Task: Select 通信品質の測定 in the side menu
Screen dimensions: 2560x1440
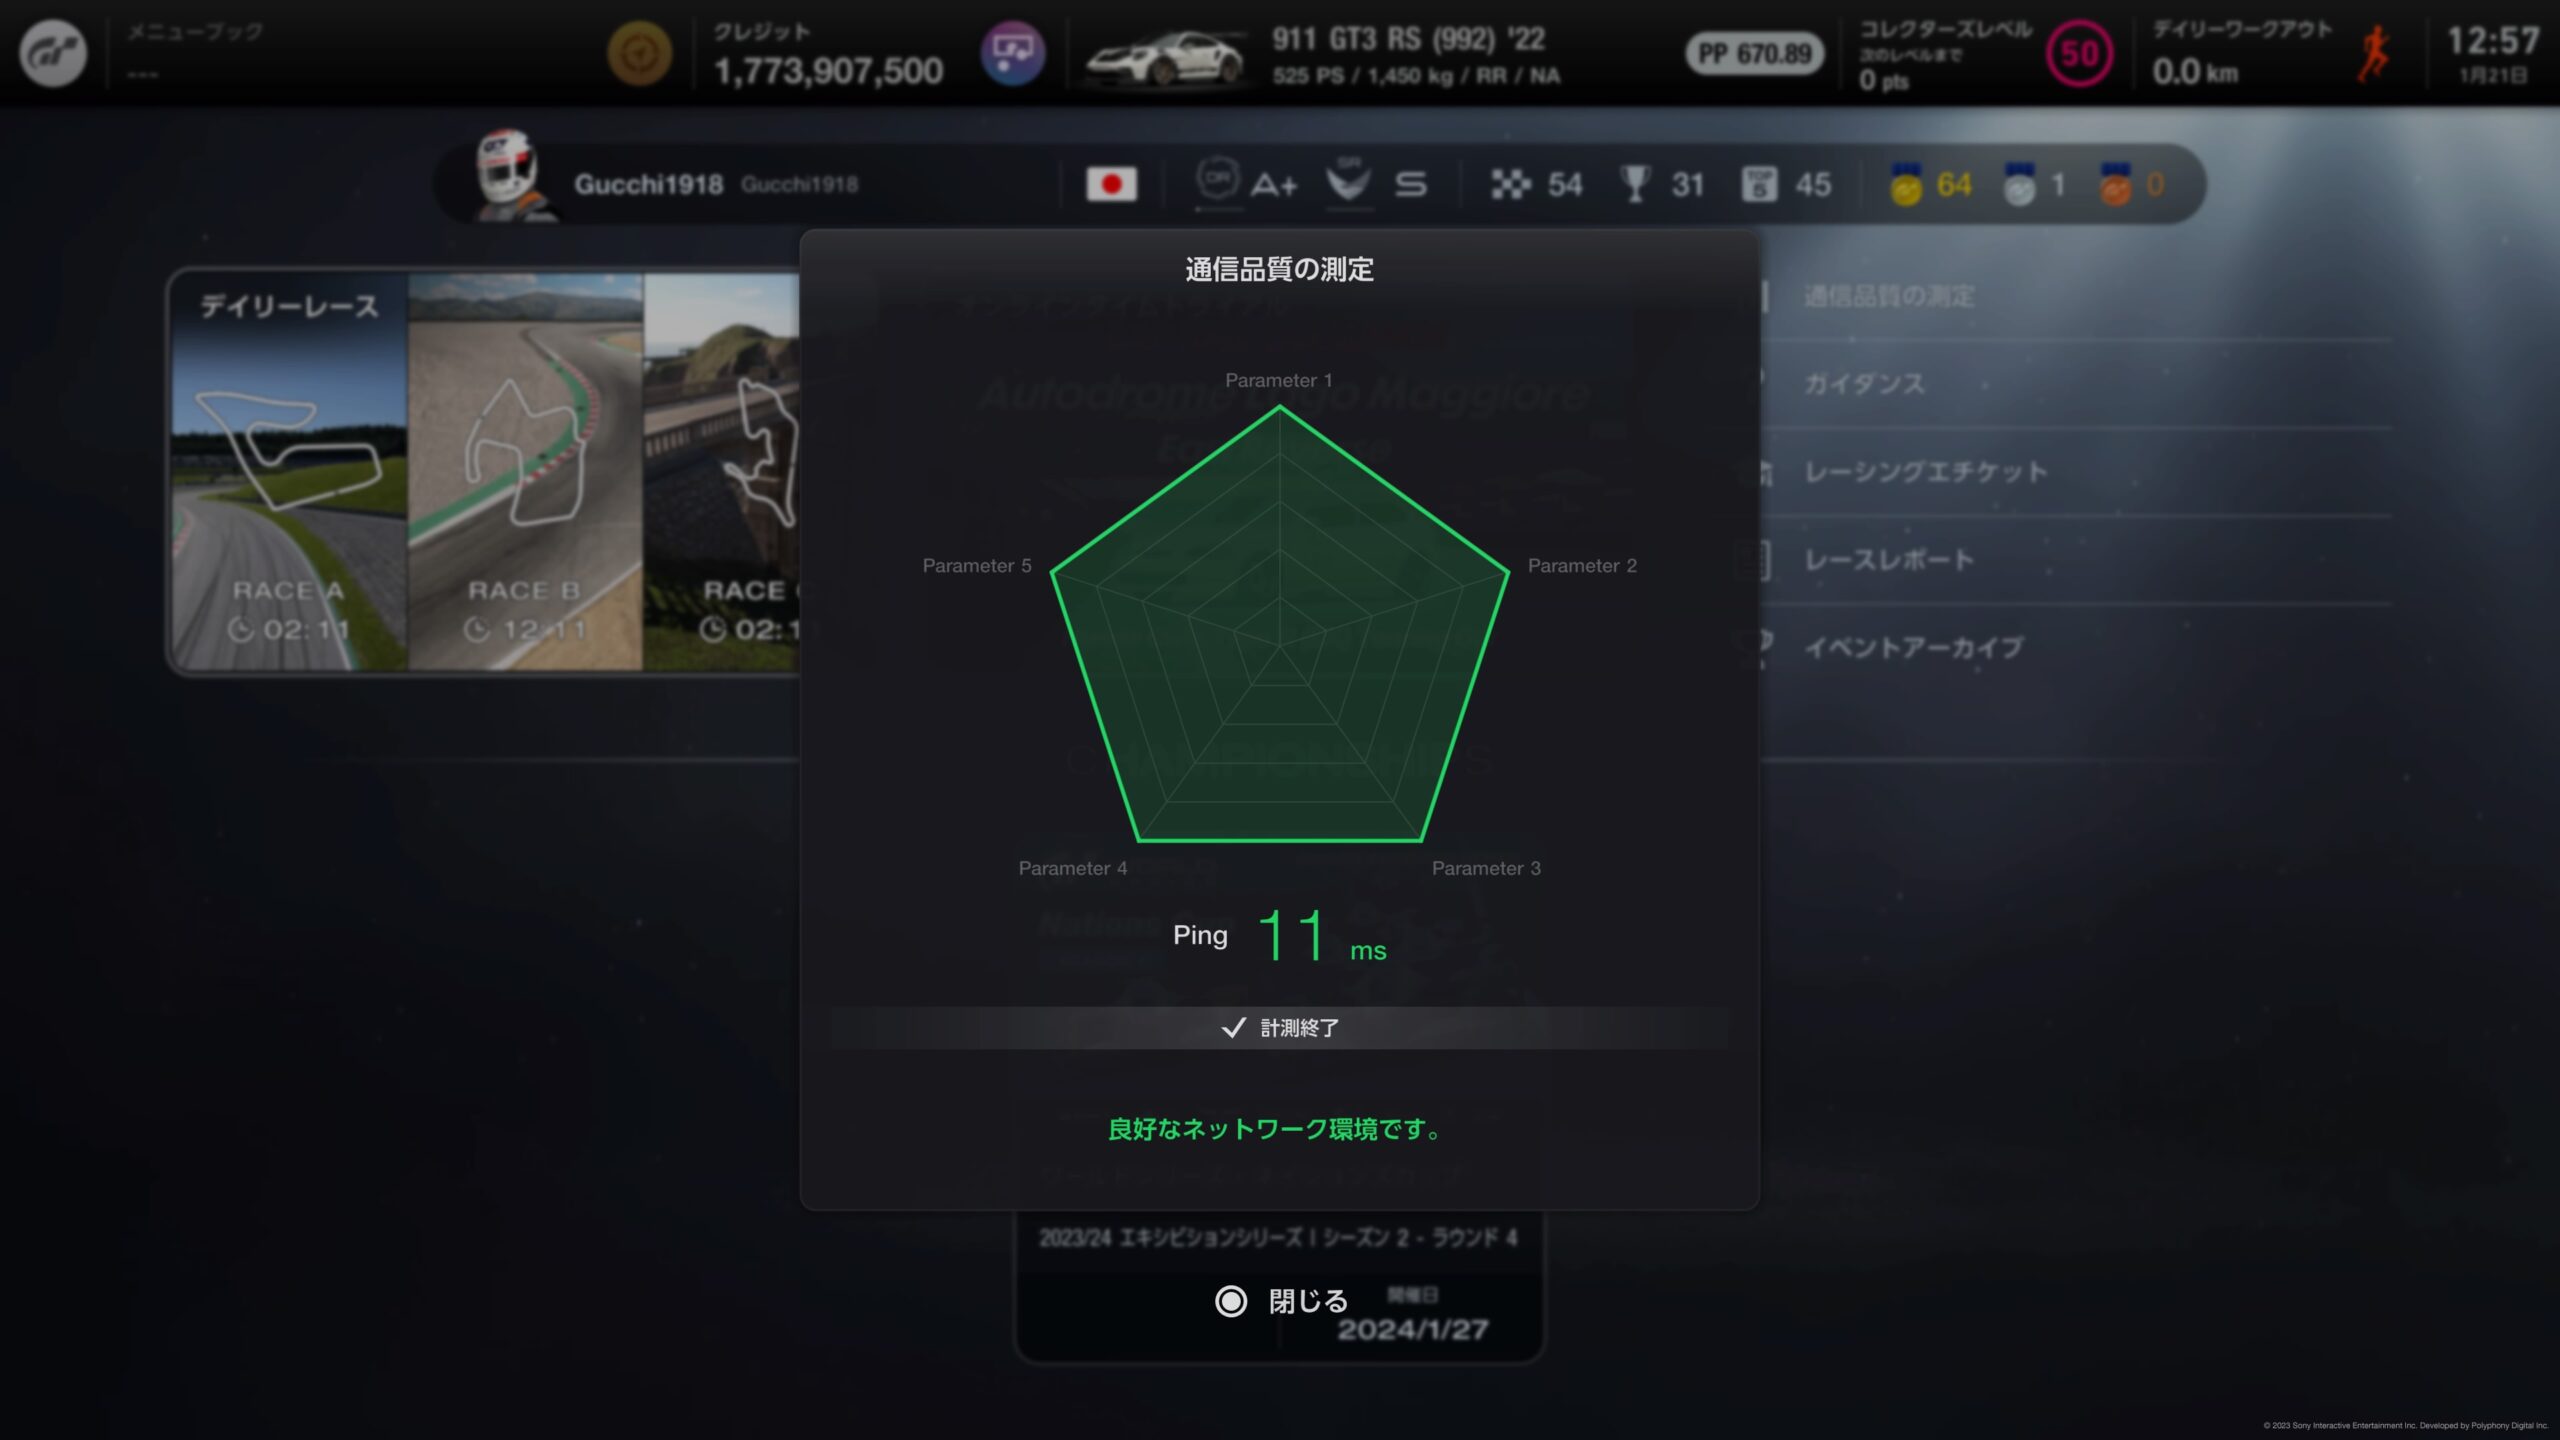Action: pyautogui.click(x=1889, y=296)
